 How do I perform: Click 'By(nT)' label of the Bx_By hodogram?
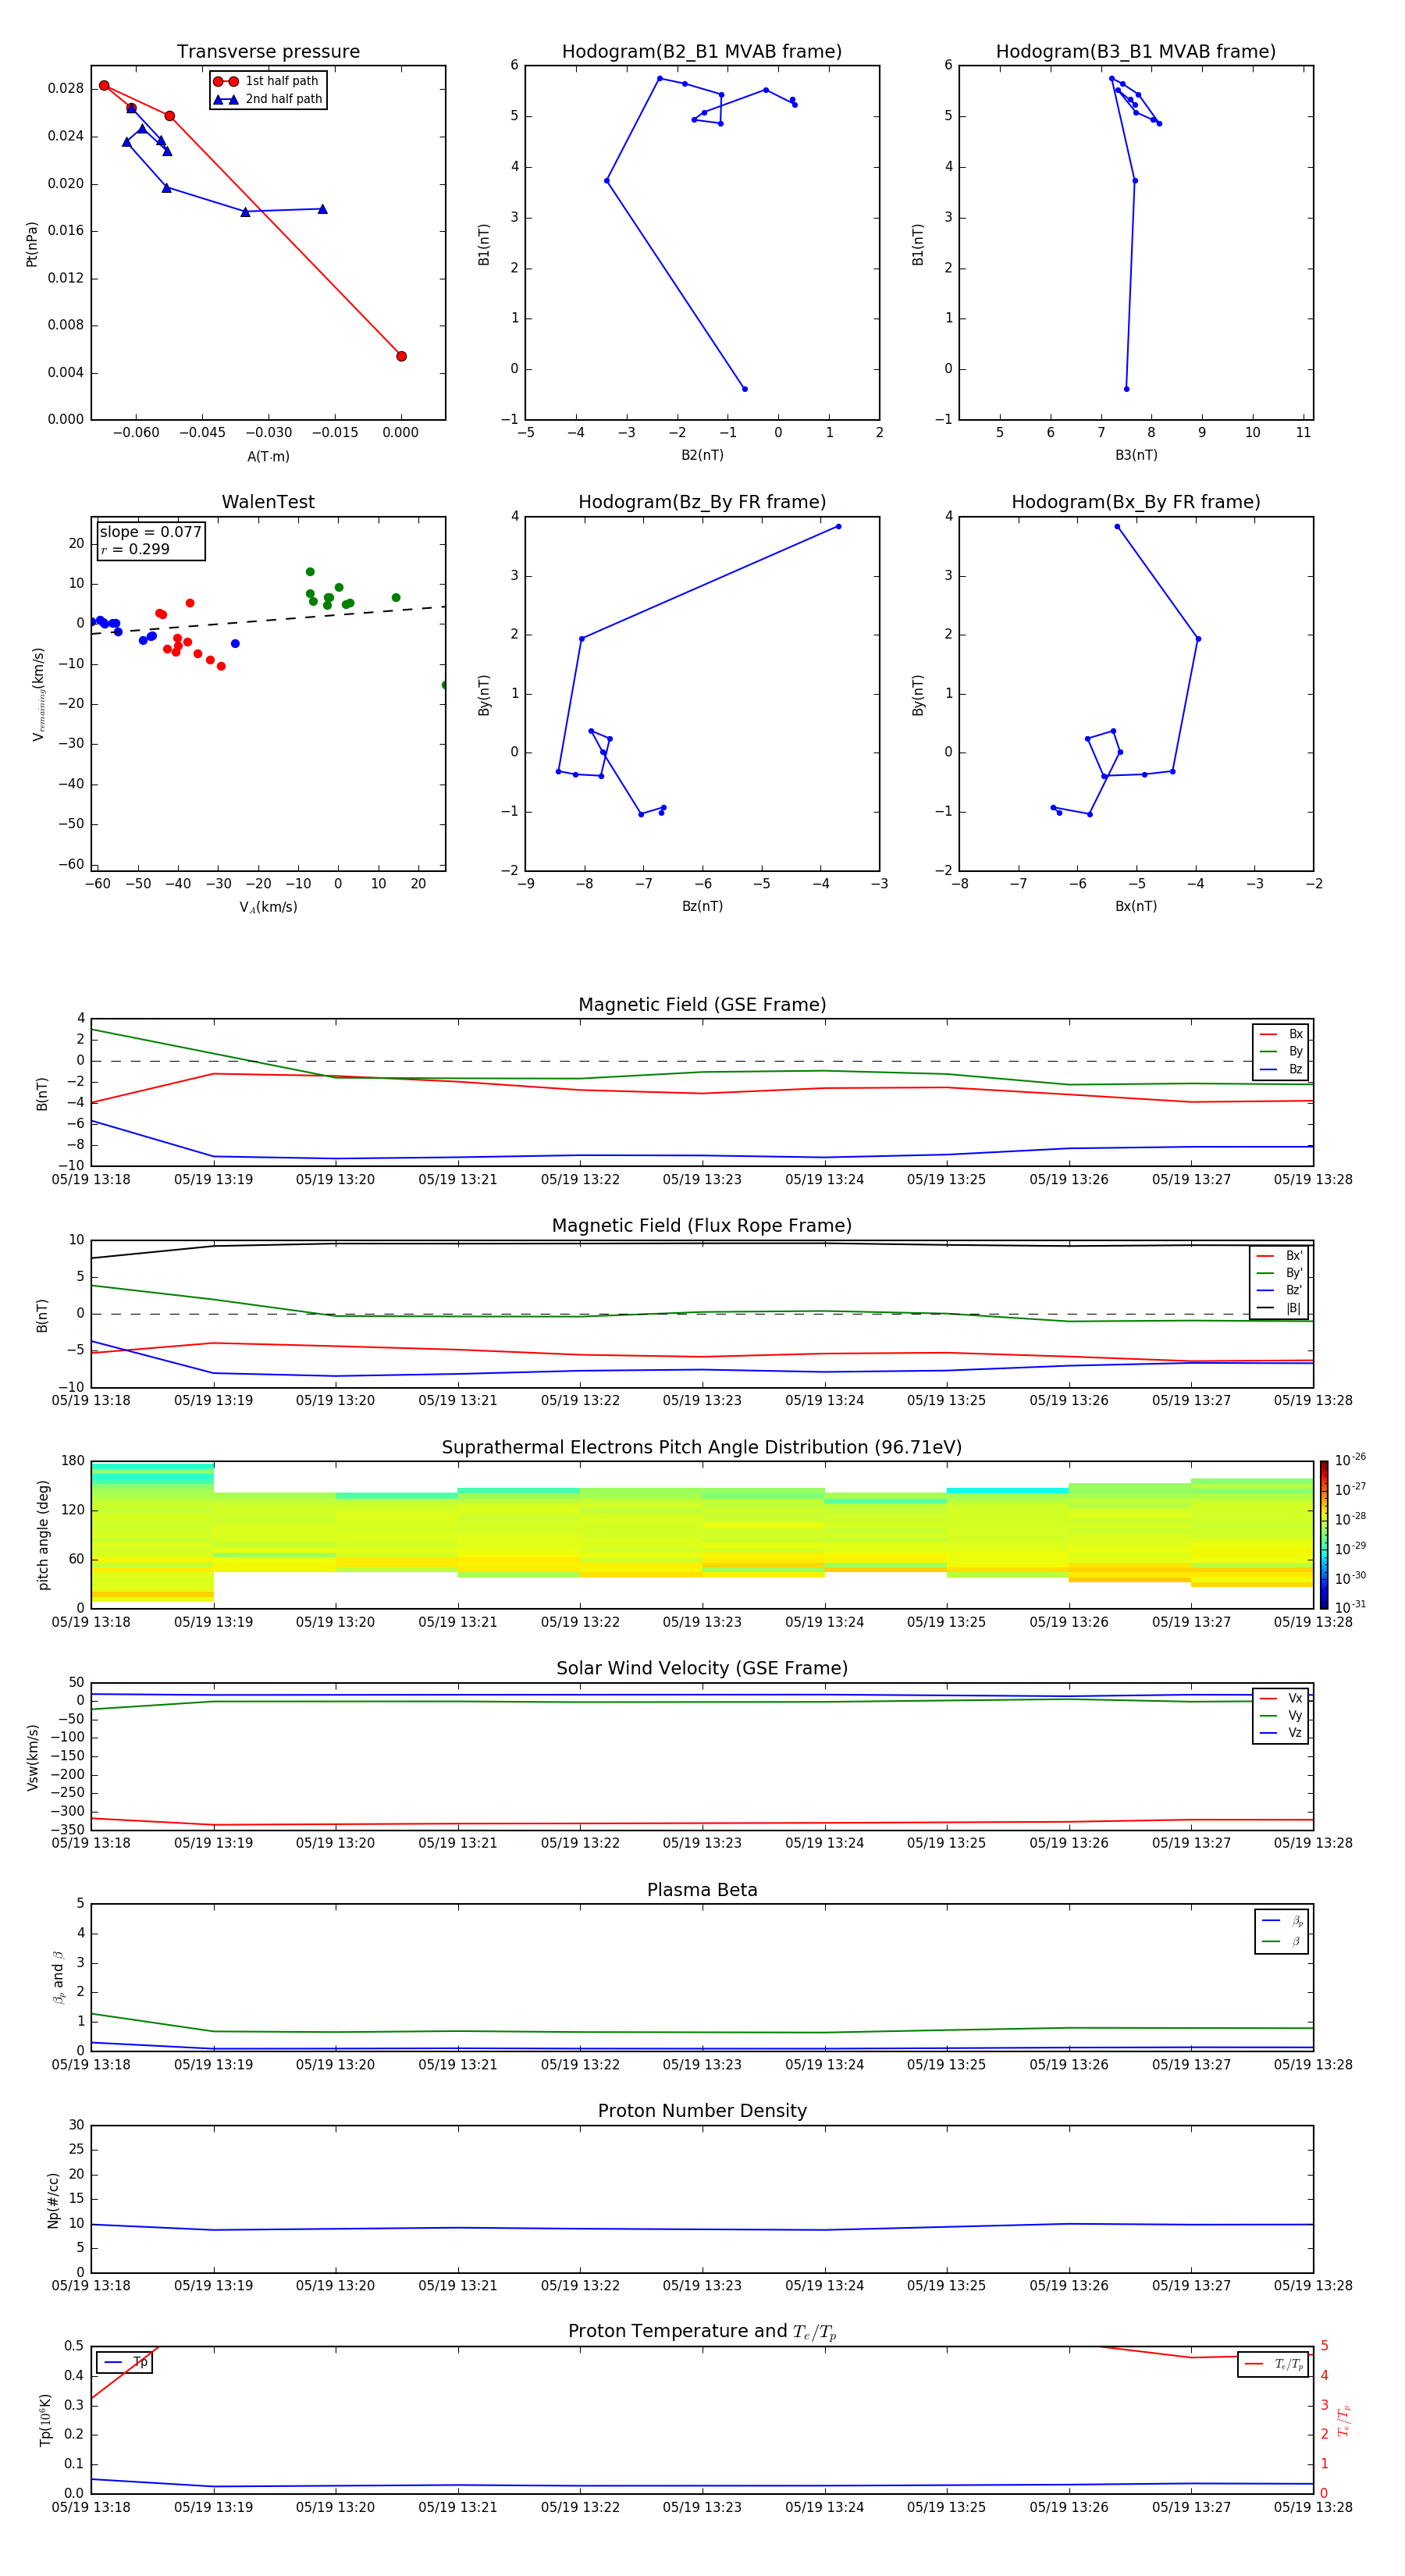pyautogui.click(x=918, y=695)
